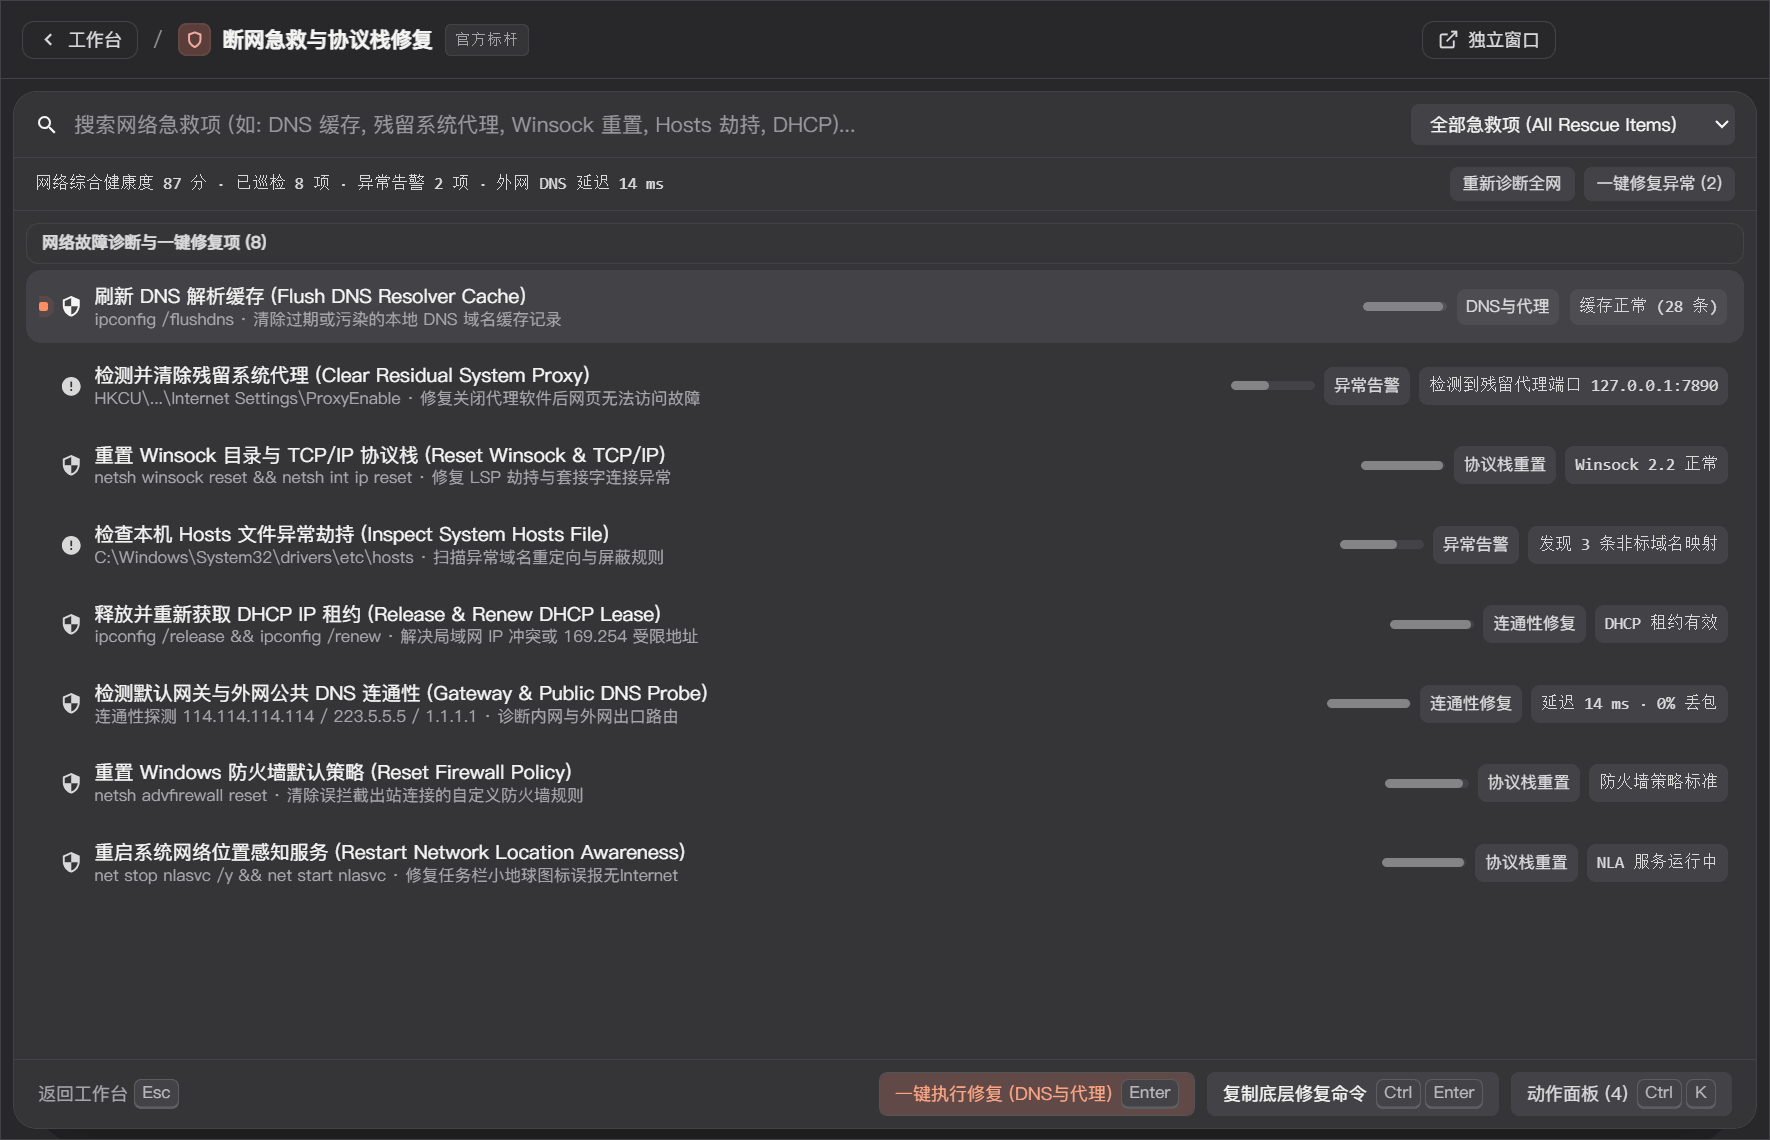Click the DNS与代理 tag on the Flush DNS row
This screenshot has height=1140, width=1770.
coord(1507,306)
